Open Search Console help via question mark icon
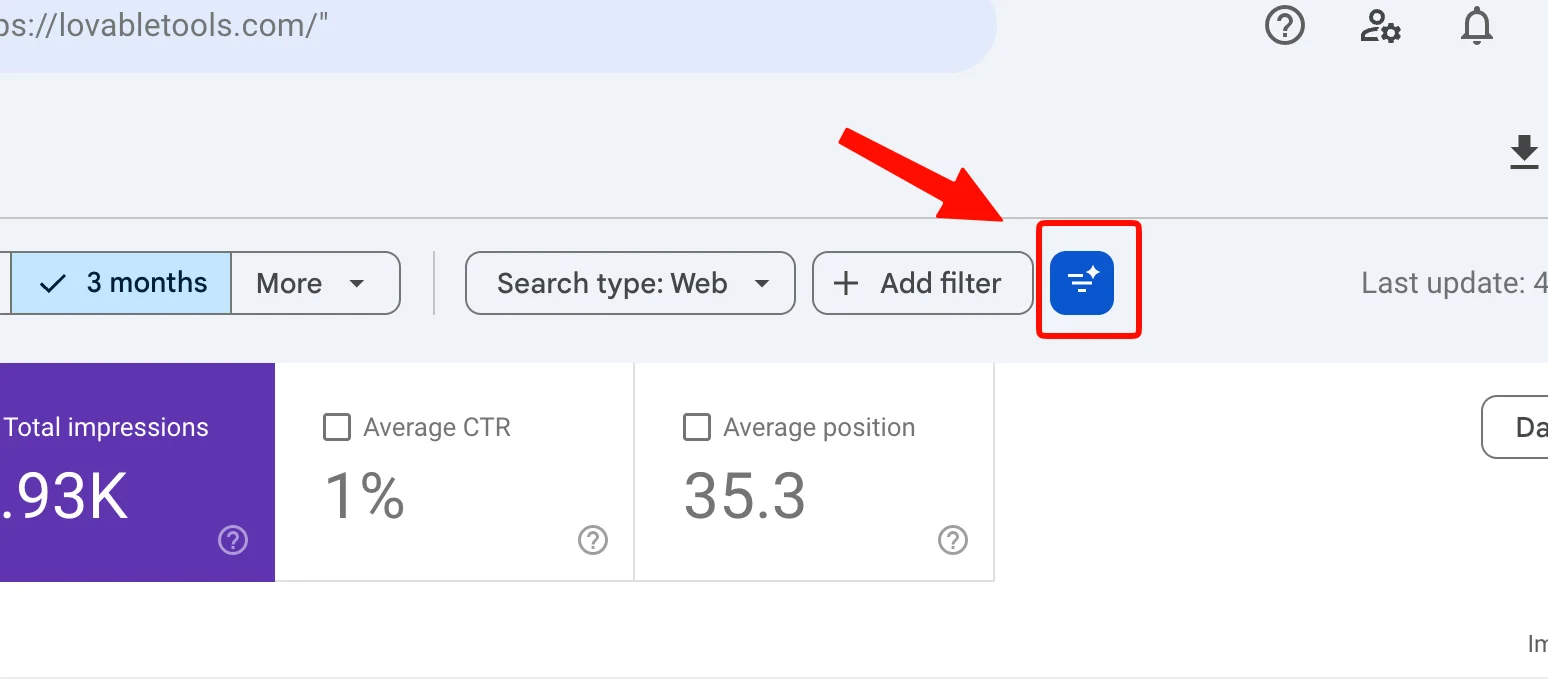 pos(1284,27)
